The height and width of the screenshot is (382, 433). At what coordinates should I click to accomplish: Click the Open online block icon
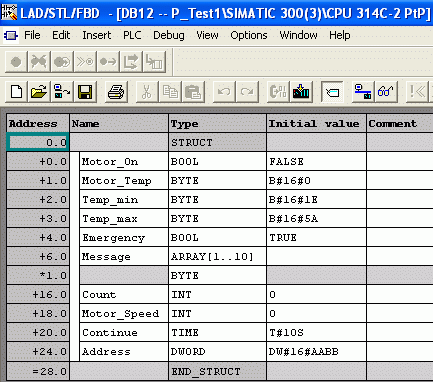click(x=62, y=91)
